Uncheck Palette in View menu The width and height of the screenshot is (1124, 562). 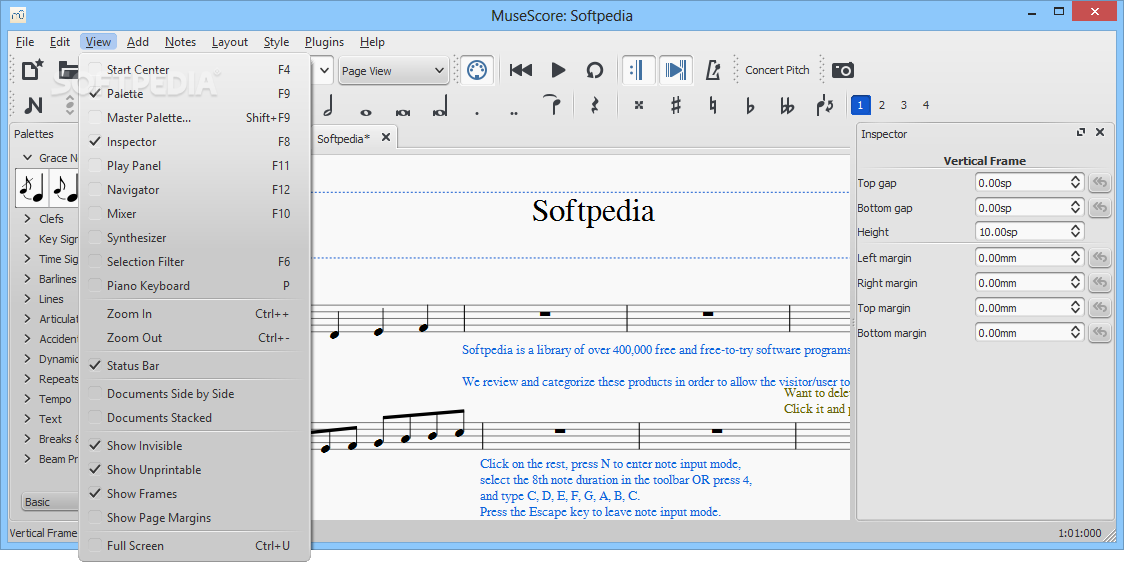[x=194, y=94]
